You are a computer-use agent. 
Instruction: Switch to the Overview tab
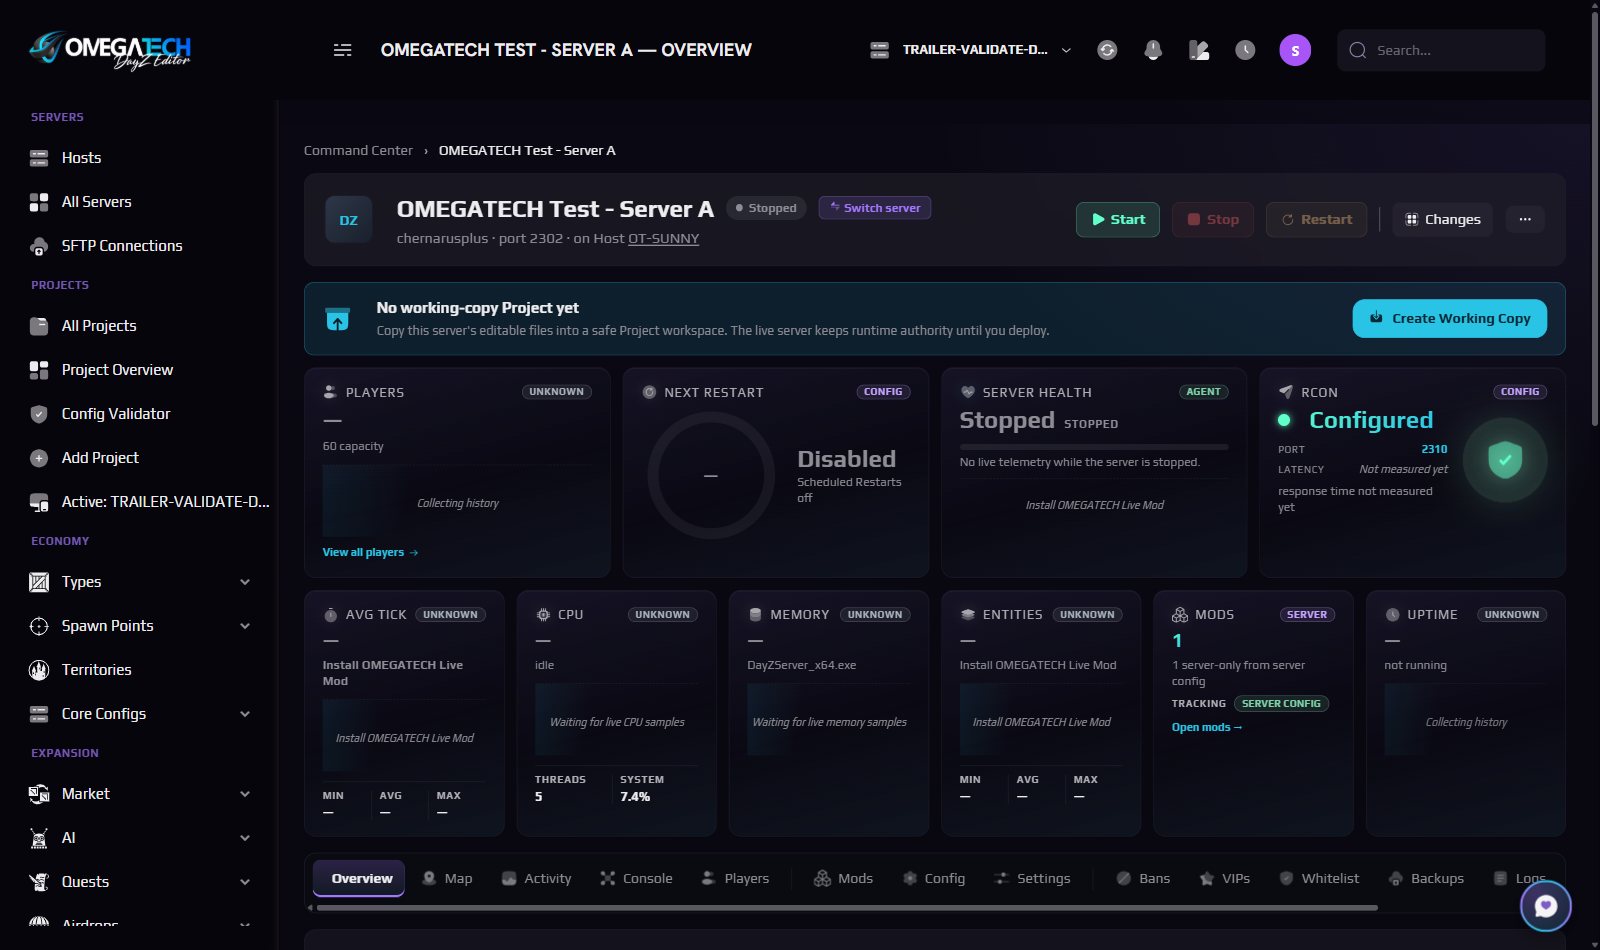point(359,878)
